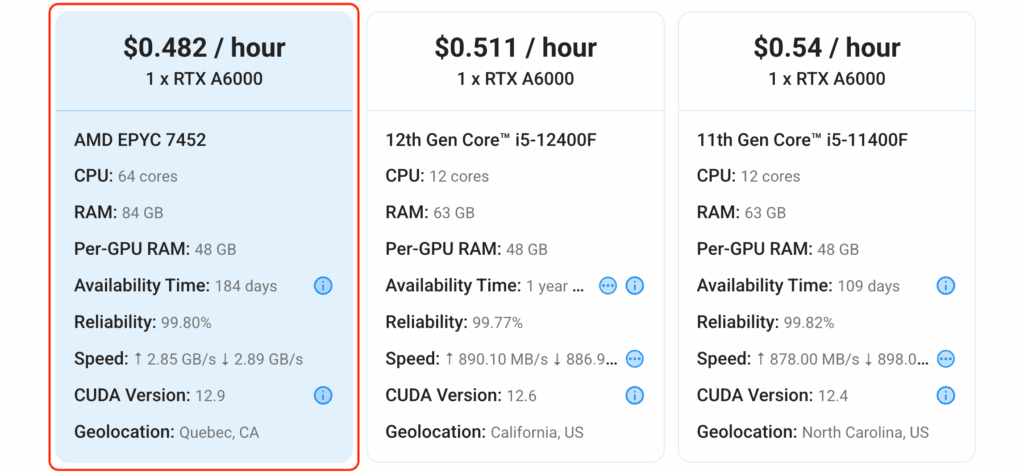Click the North Carolina, US geolocation
Image resolution: width=1024 pixels, height=473 pixels.
click(865, 432)
